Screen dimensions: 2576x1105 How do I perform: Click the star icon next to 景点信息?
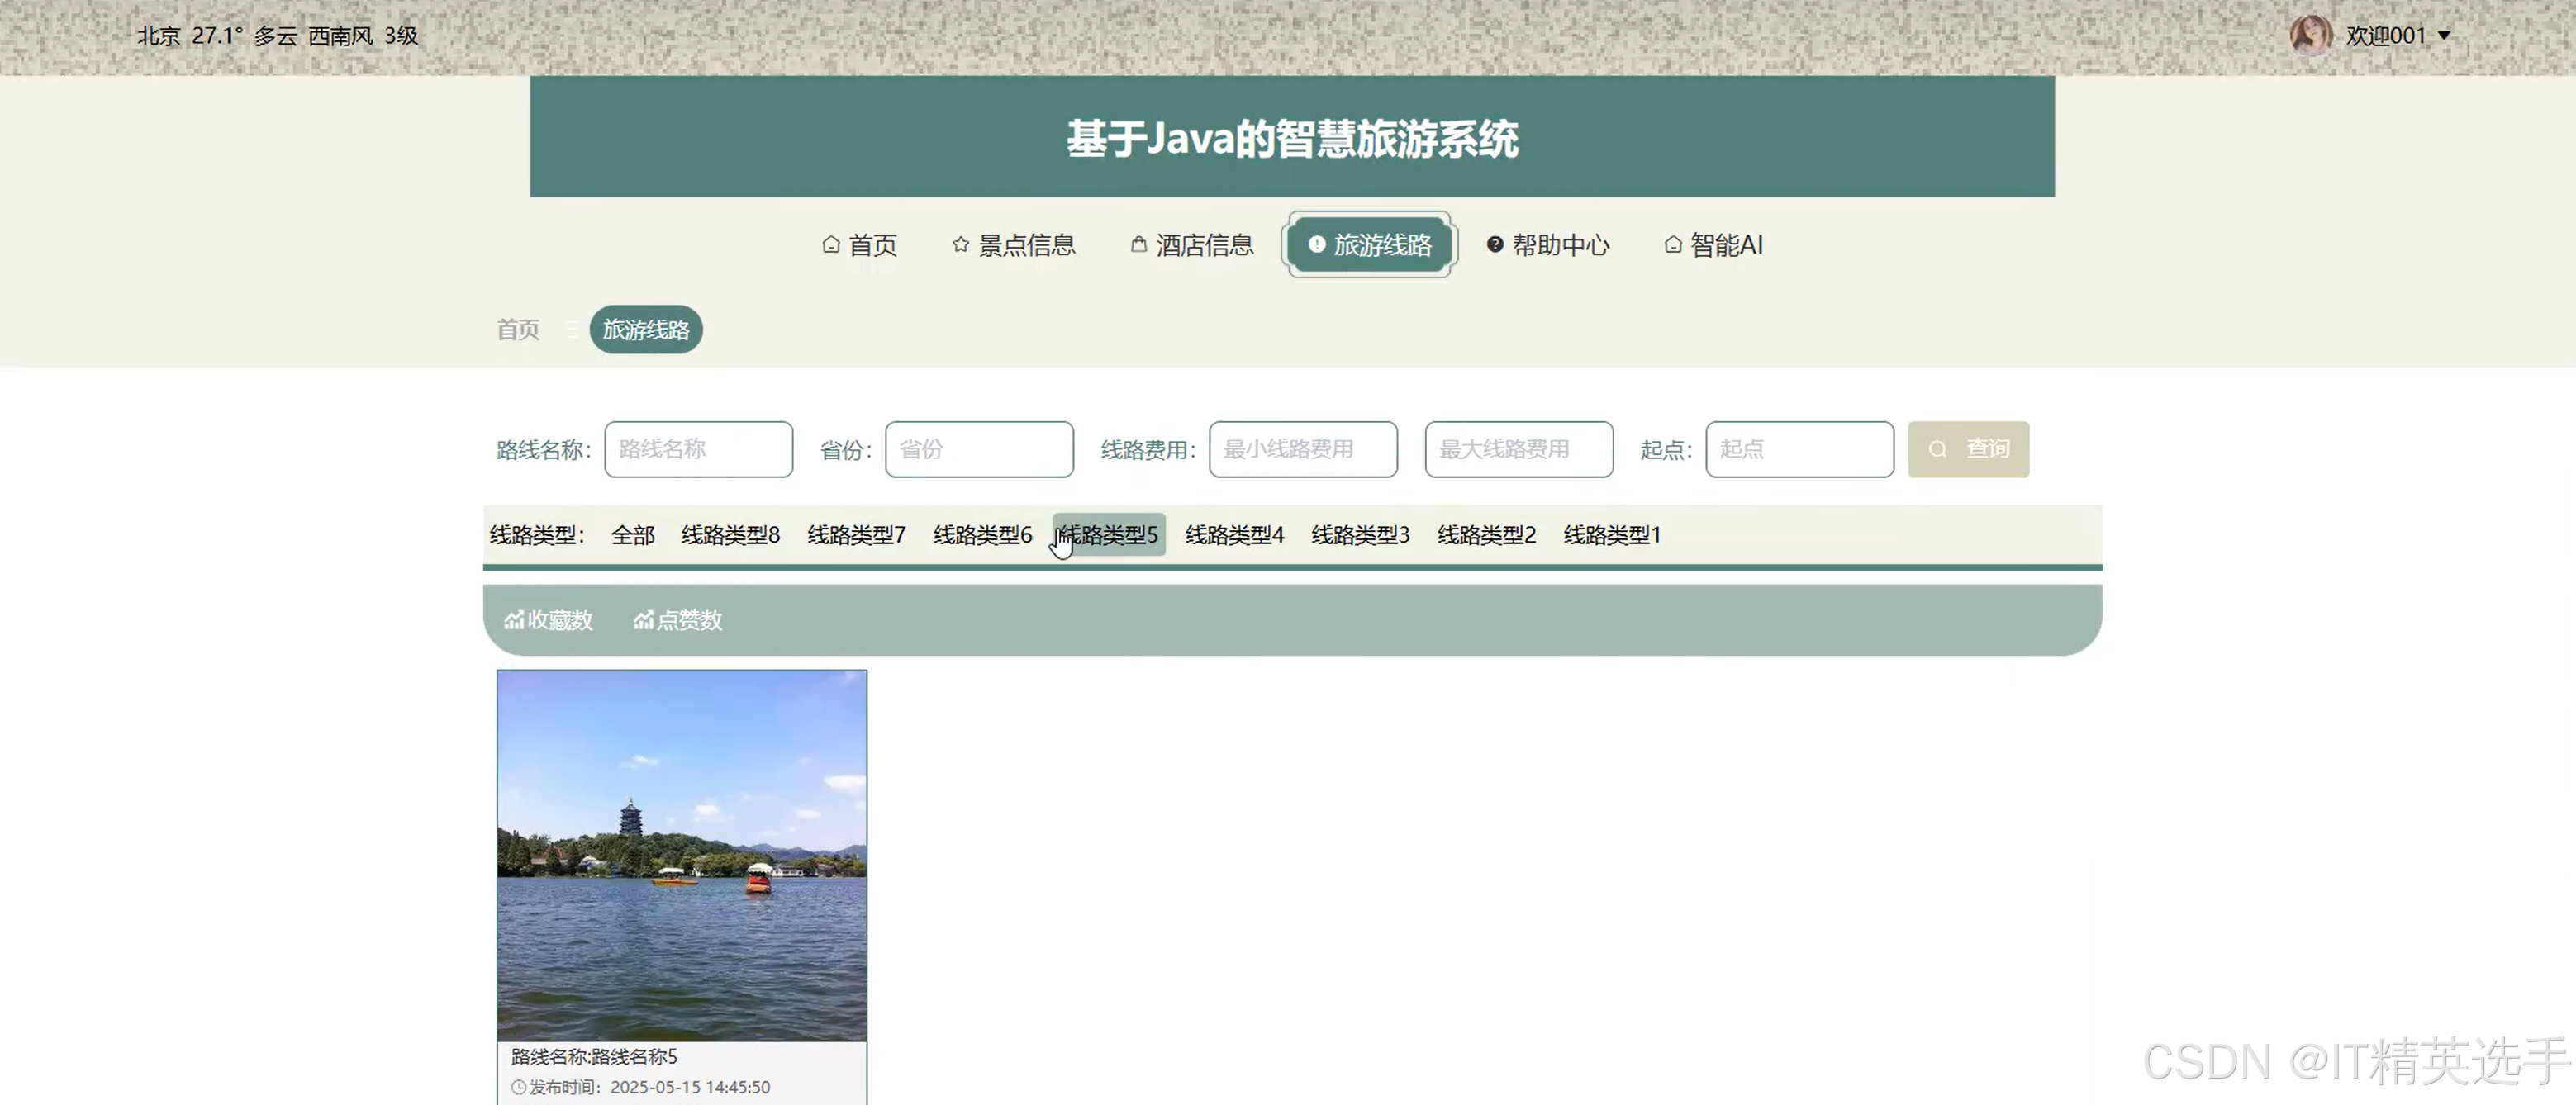click(x=959, y=244)
